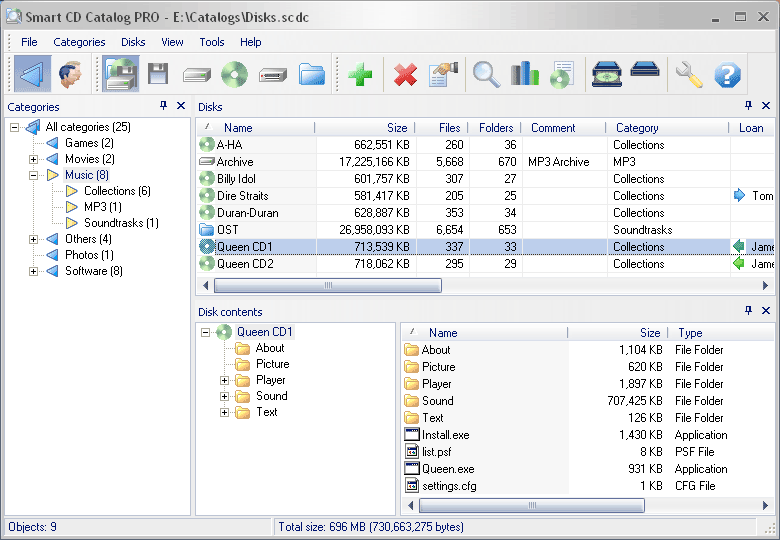
Task: Click the red X delete icon
Action: [404, 74]
